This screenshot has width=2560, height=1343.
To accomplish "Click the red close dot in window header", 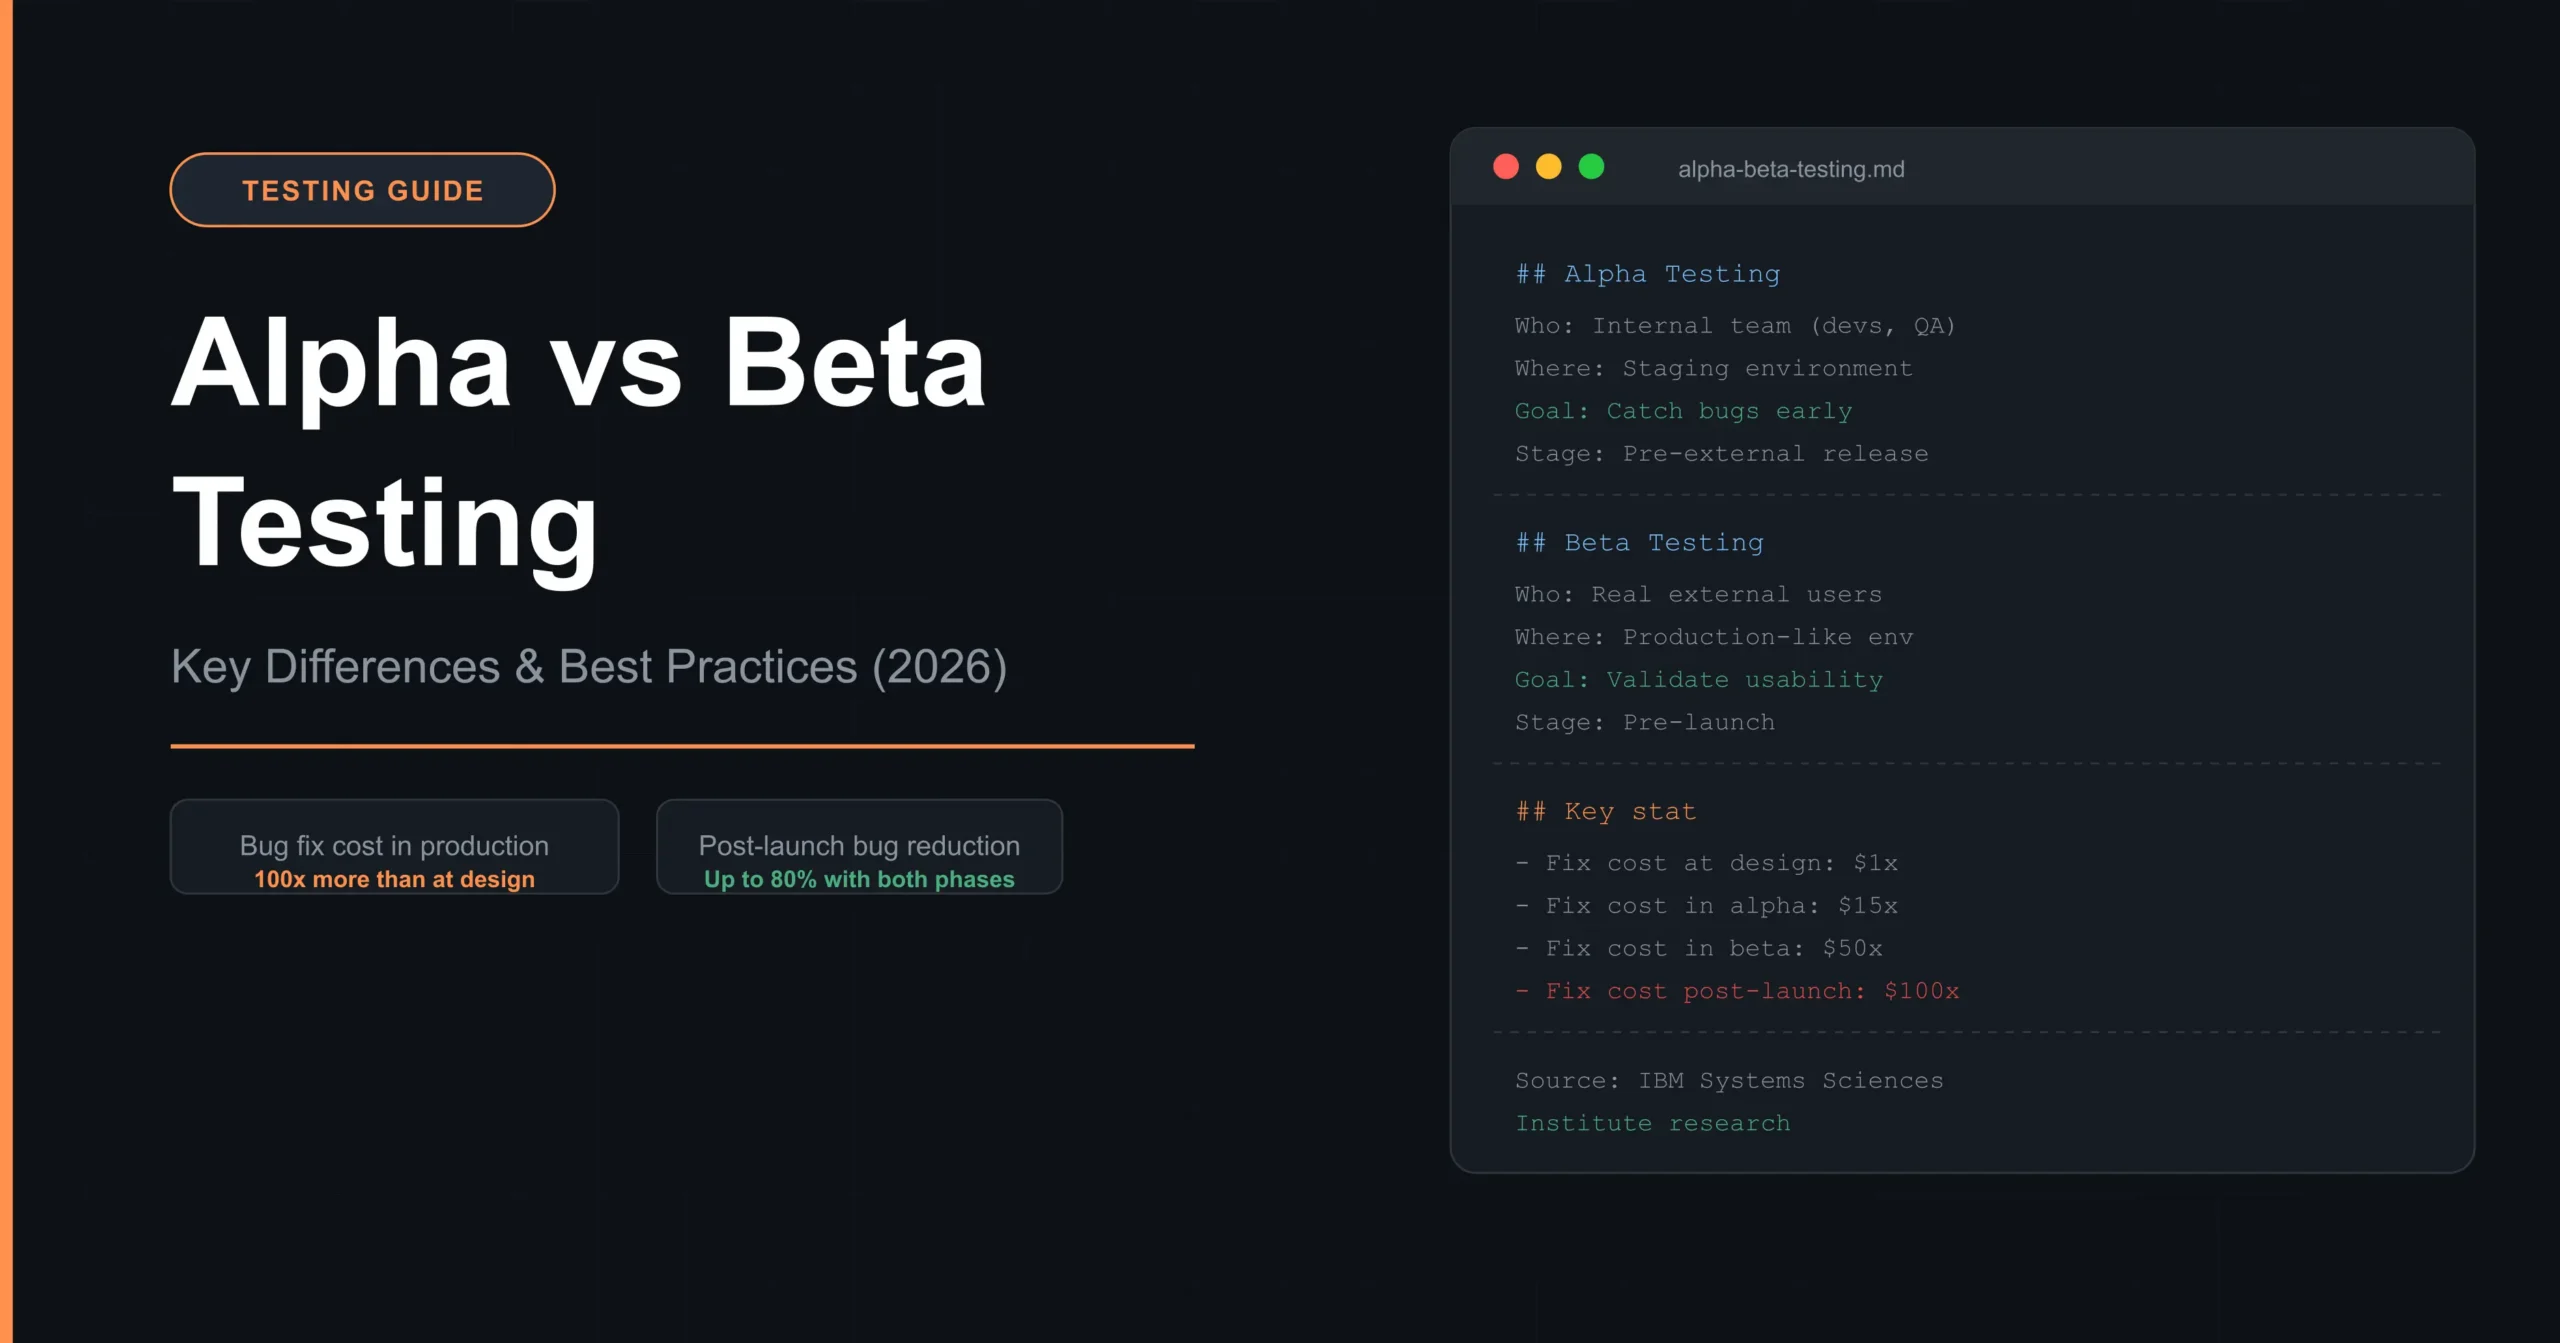I will 1506,167.
